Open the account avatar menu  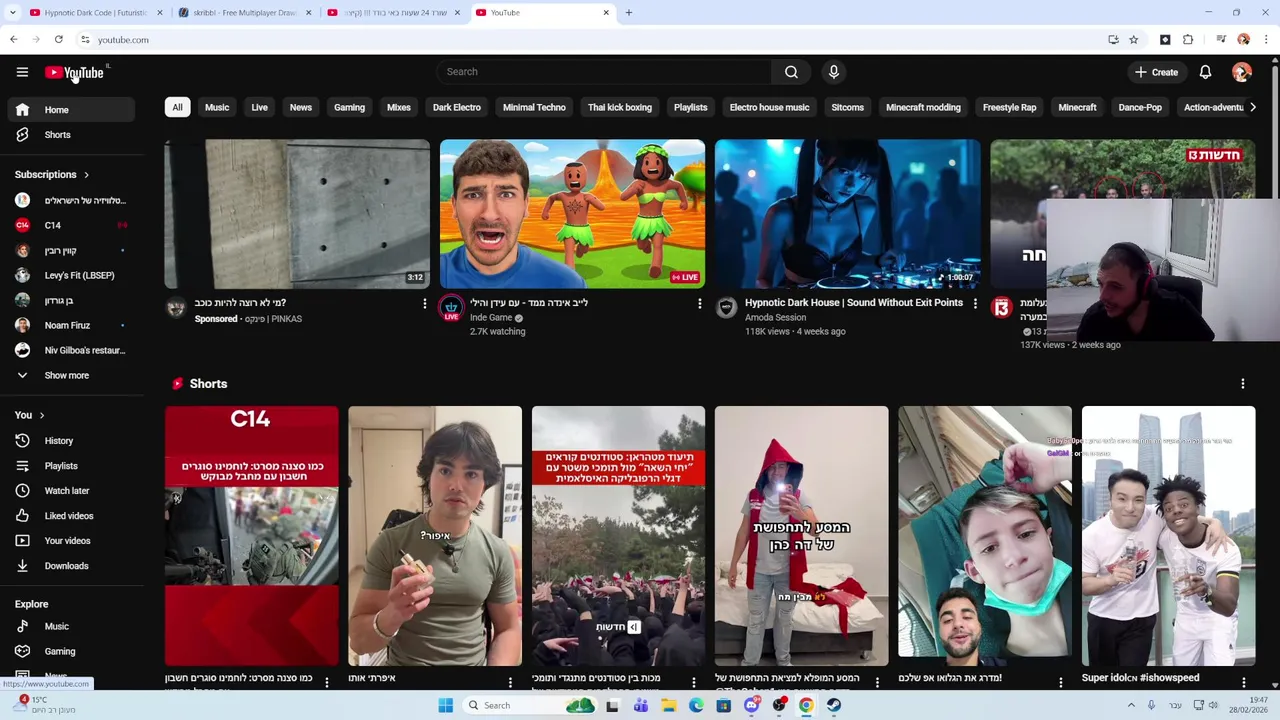click(x=1242, y=72)
